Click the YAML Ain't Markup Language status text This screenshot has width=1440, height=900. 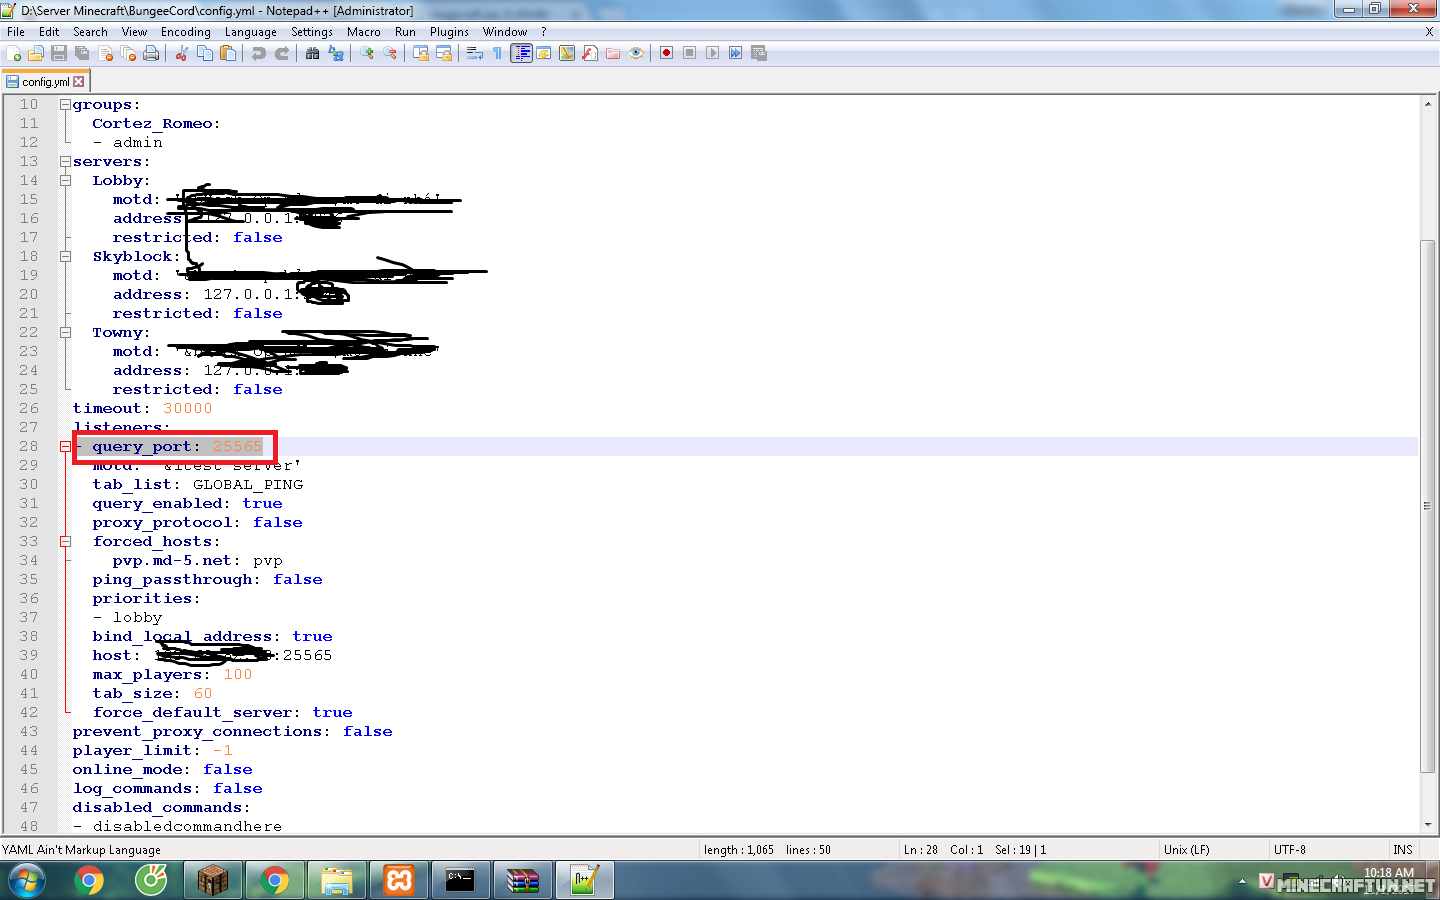point(82,850)
